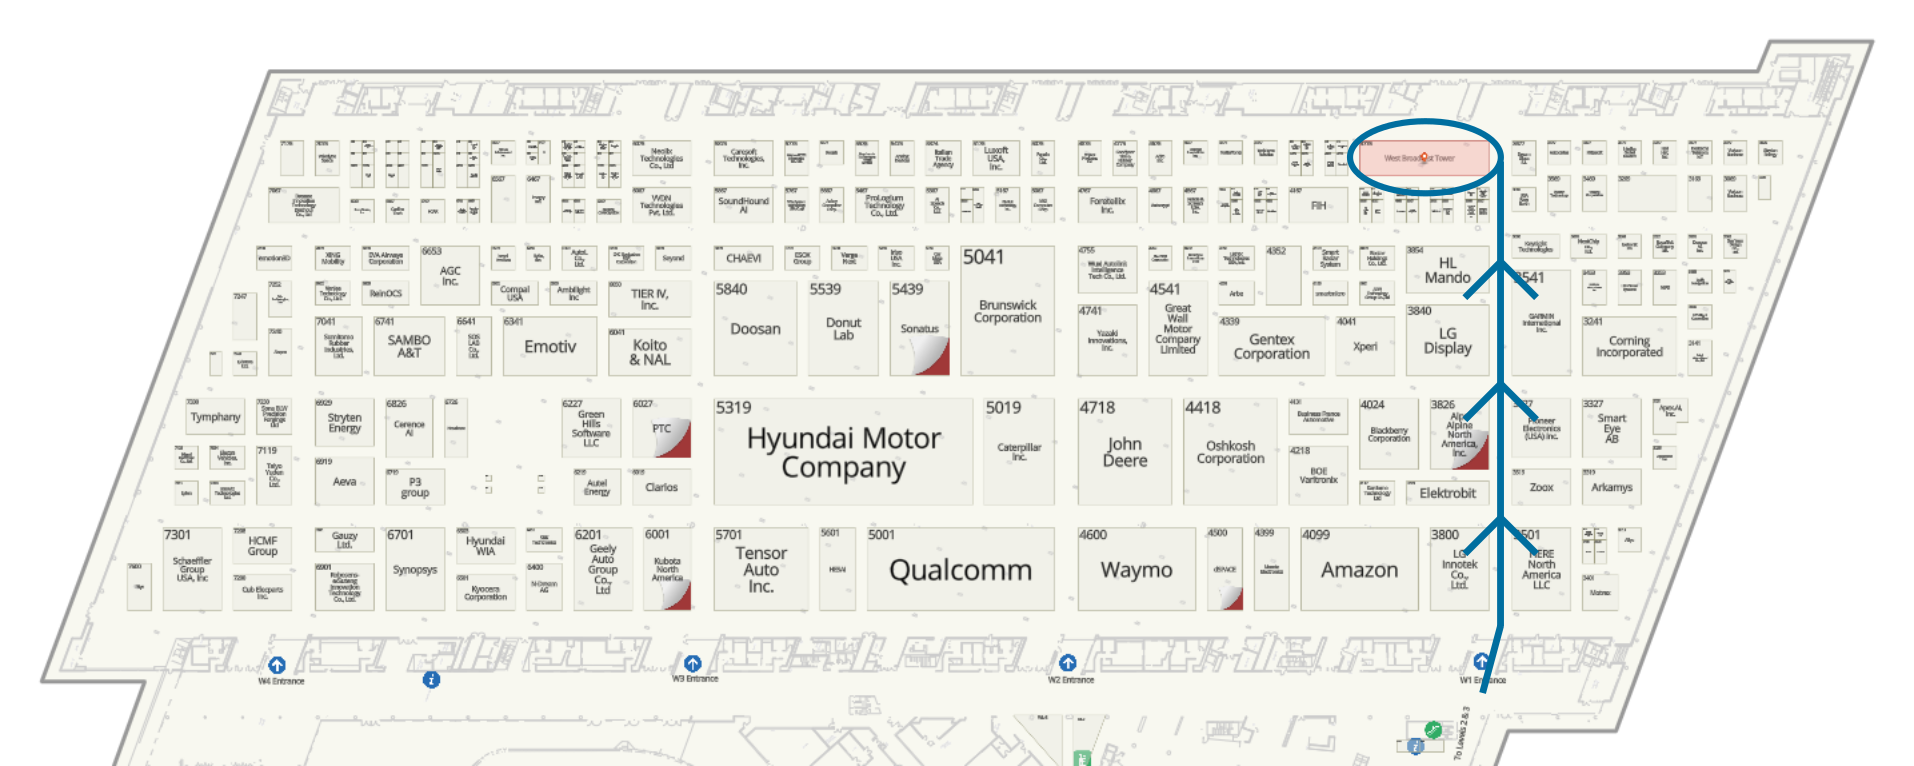Click the John Deere booth 4718
This screenshot has height=766, width=1914.
(1124, 451)
